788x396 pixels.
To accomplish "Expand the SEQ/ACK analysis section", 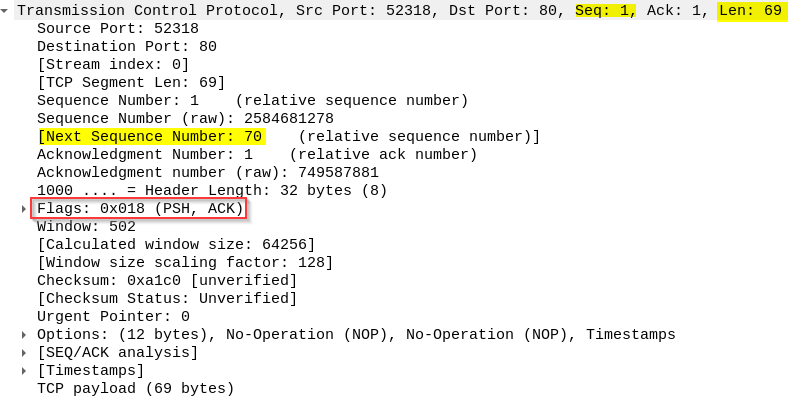I will [x=24, y=353].
